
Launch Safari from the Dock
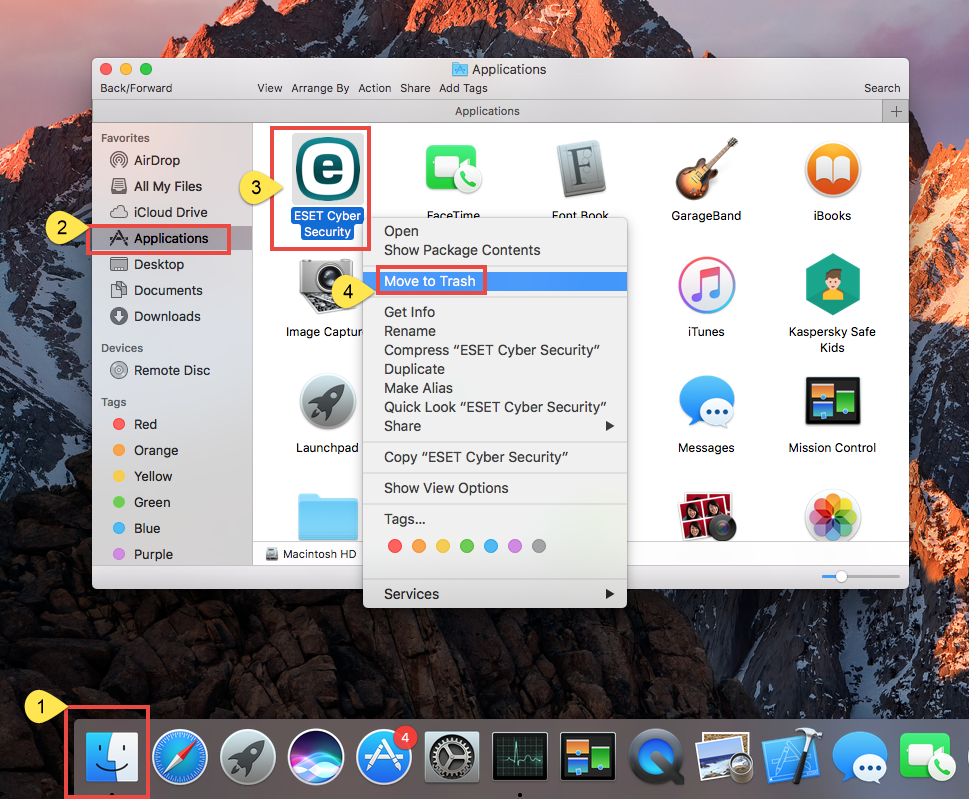tap(178, 757)
